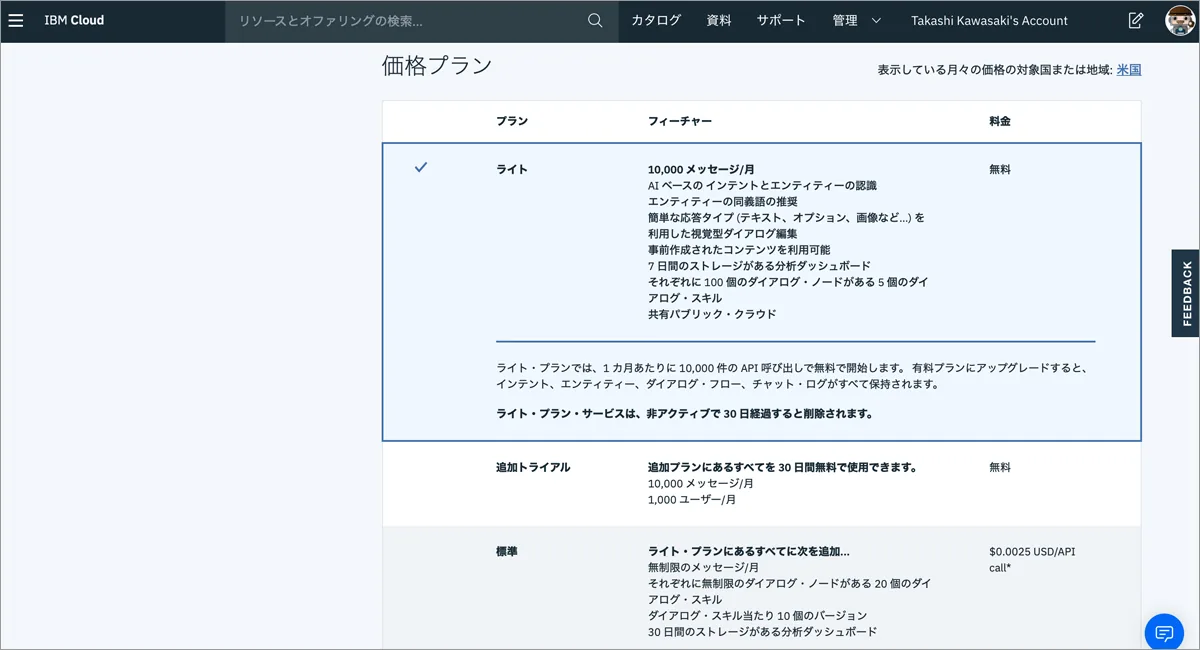Click the search magnifier icon
The height and width of the screenshot is (650, 1200).
point(595,20)
